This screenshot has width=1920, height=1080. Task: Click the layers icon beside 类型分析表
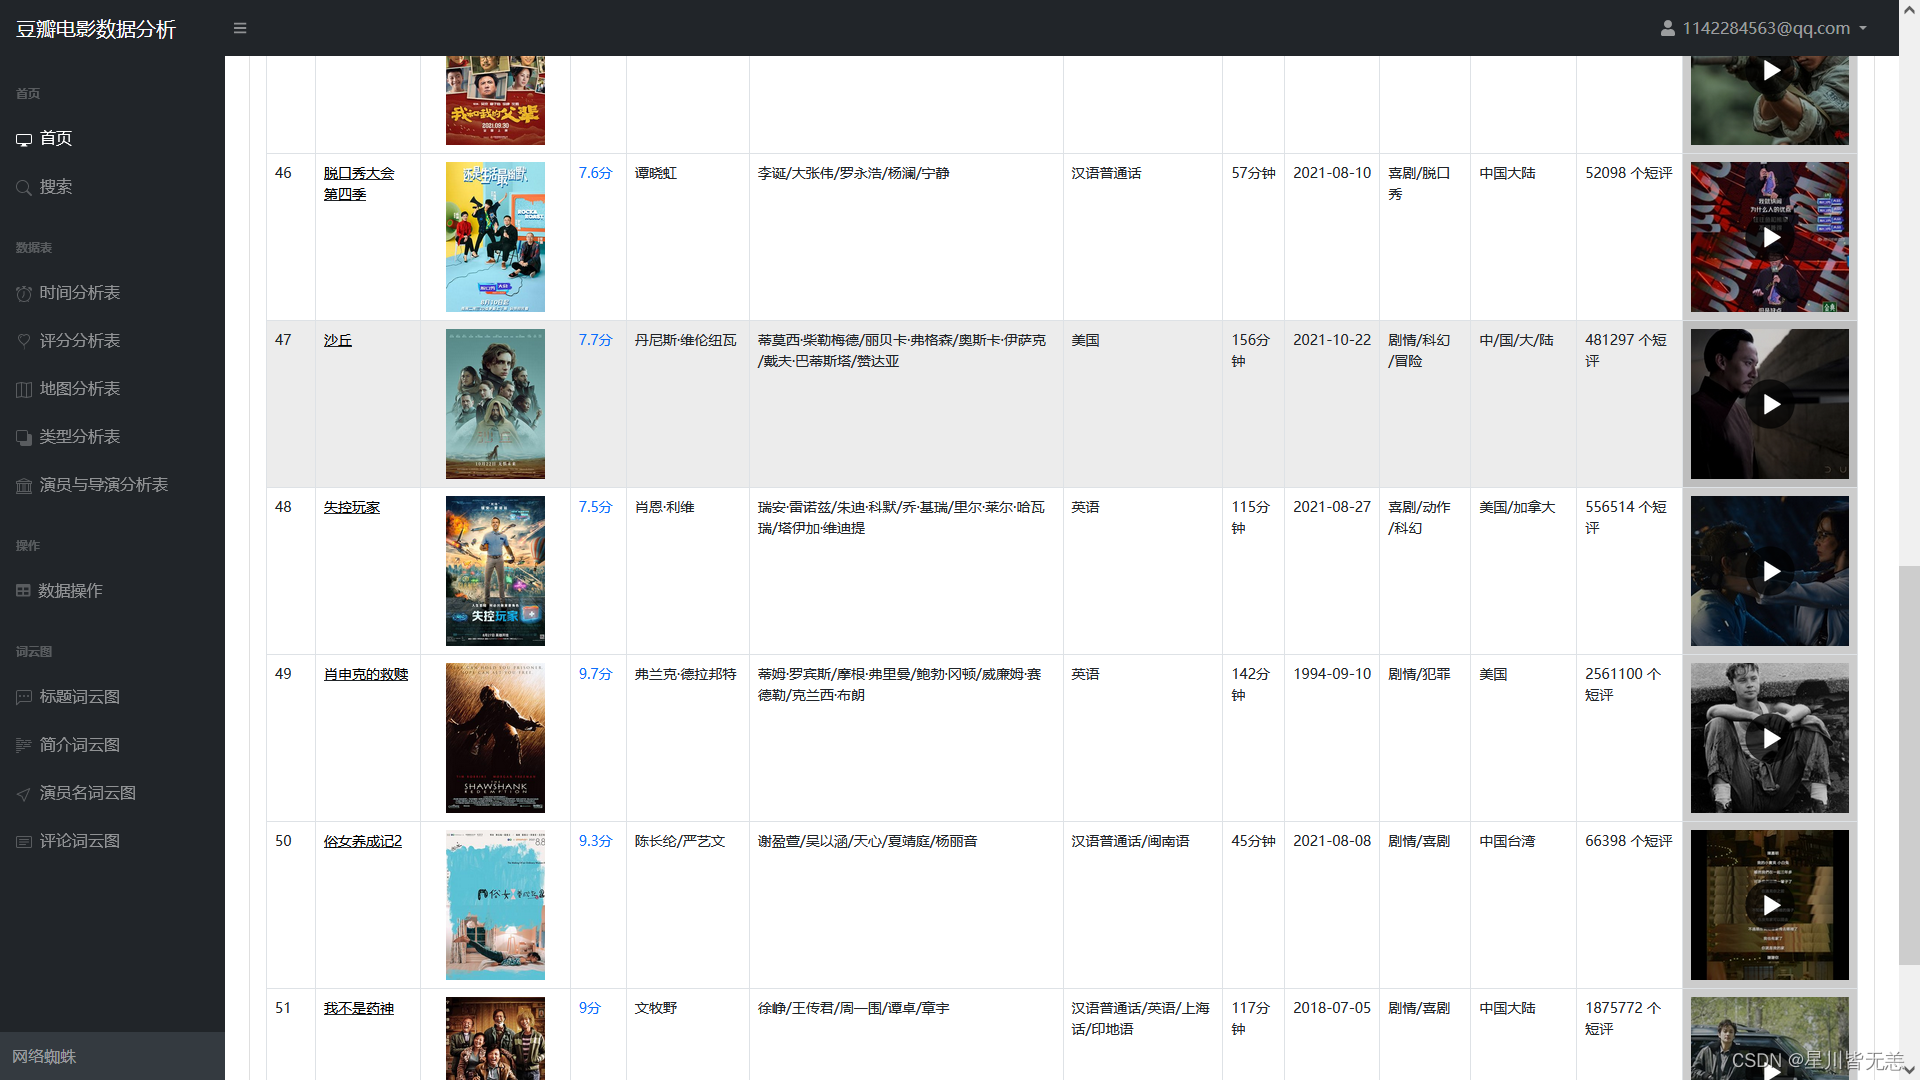pyautogui.click(x=24, y=437)
